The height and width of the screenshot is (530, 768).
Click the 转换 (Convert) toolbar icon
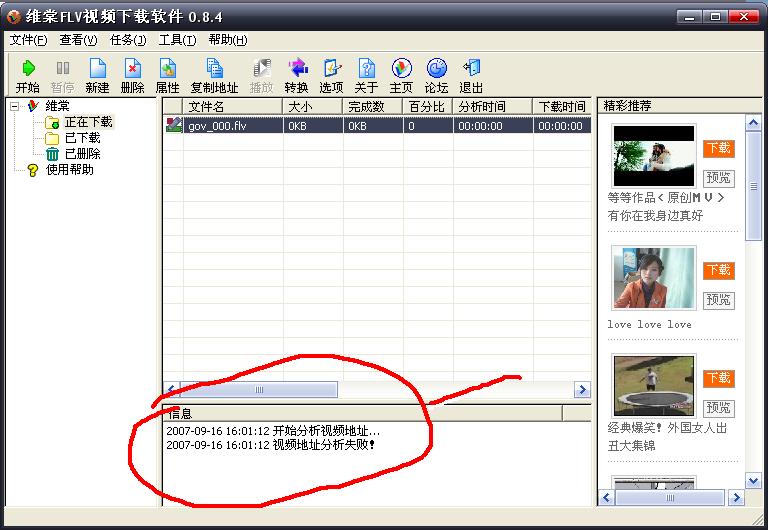pyautogui.click(x=297, y=68)
